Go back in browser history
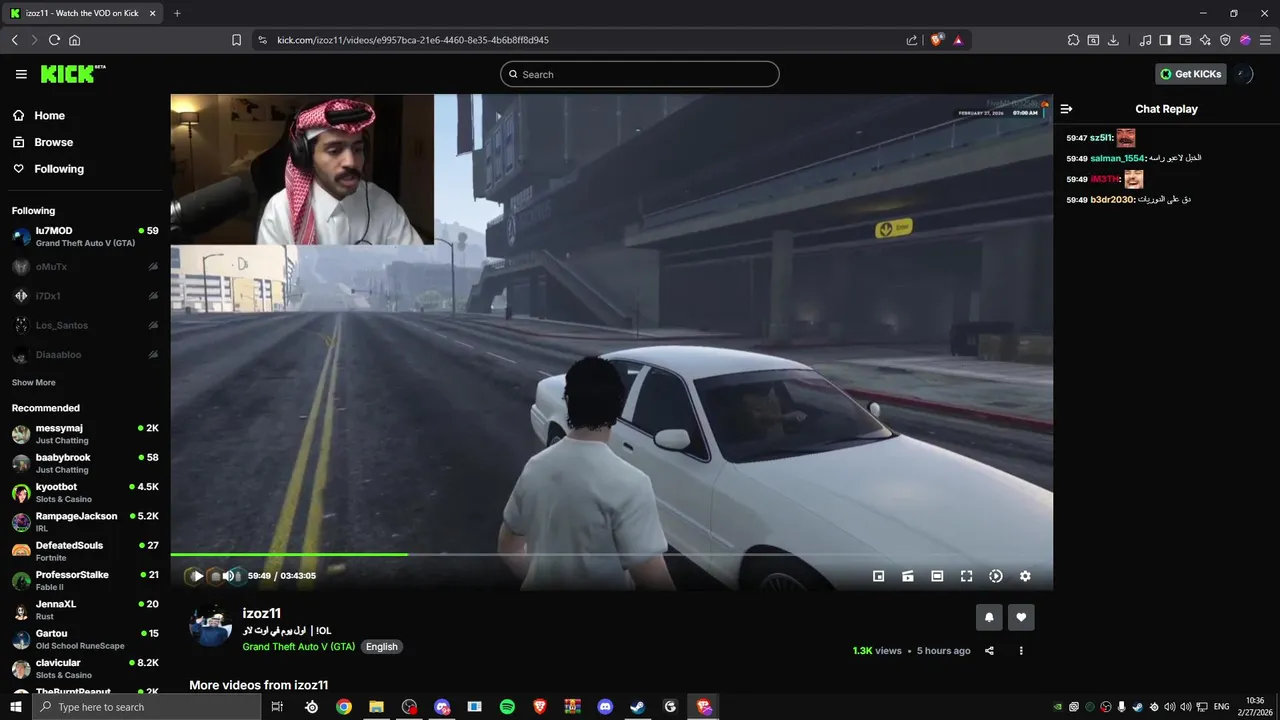Screen dimensions: 1280x720 click(x=14, y=40)
